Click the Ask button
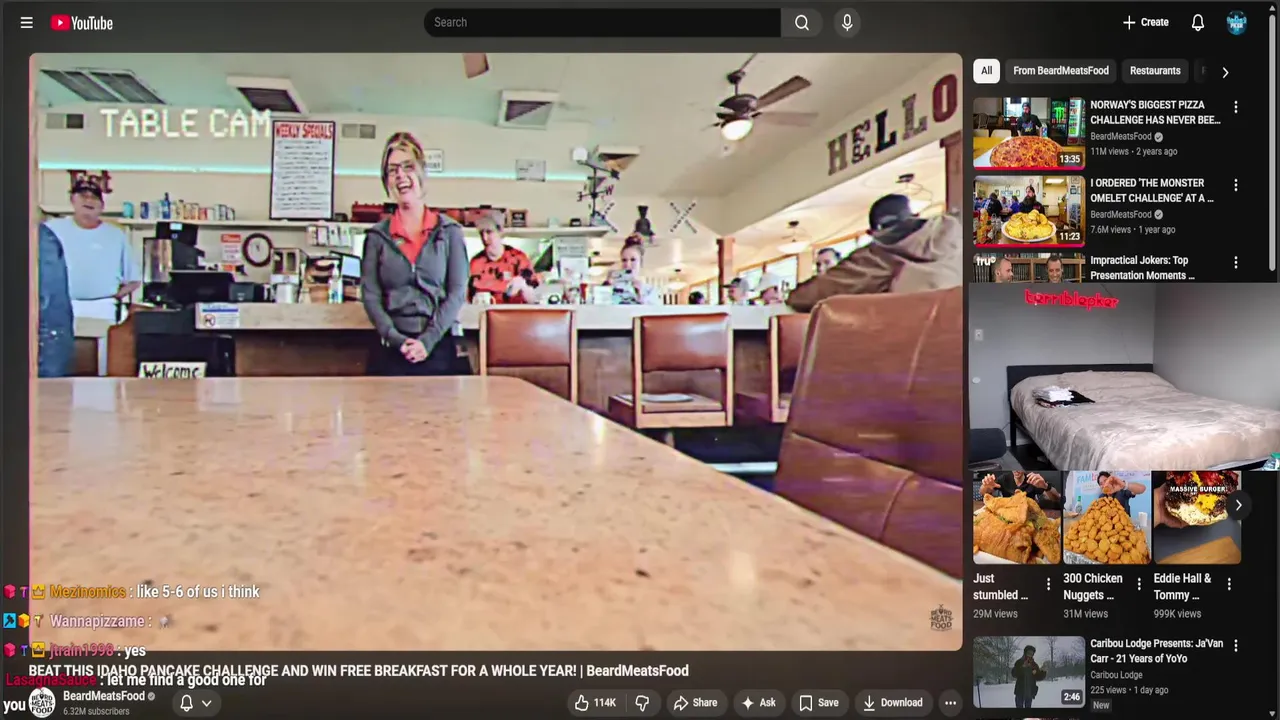 coord(758,702)
